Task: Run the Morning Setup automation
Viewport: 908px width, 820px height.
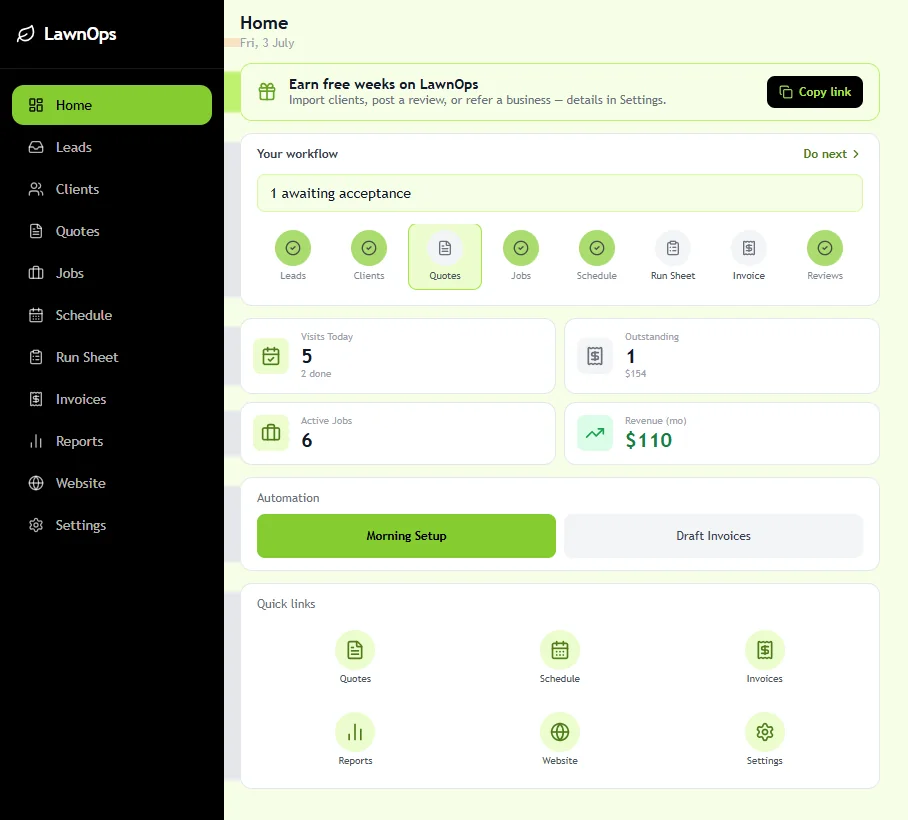Action: tap(407, 536)
